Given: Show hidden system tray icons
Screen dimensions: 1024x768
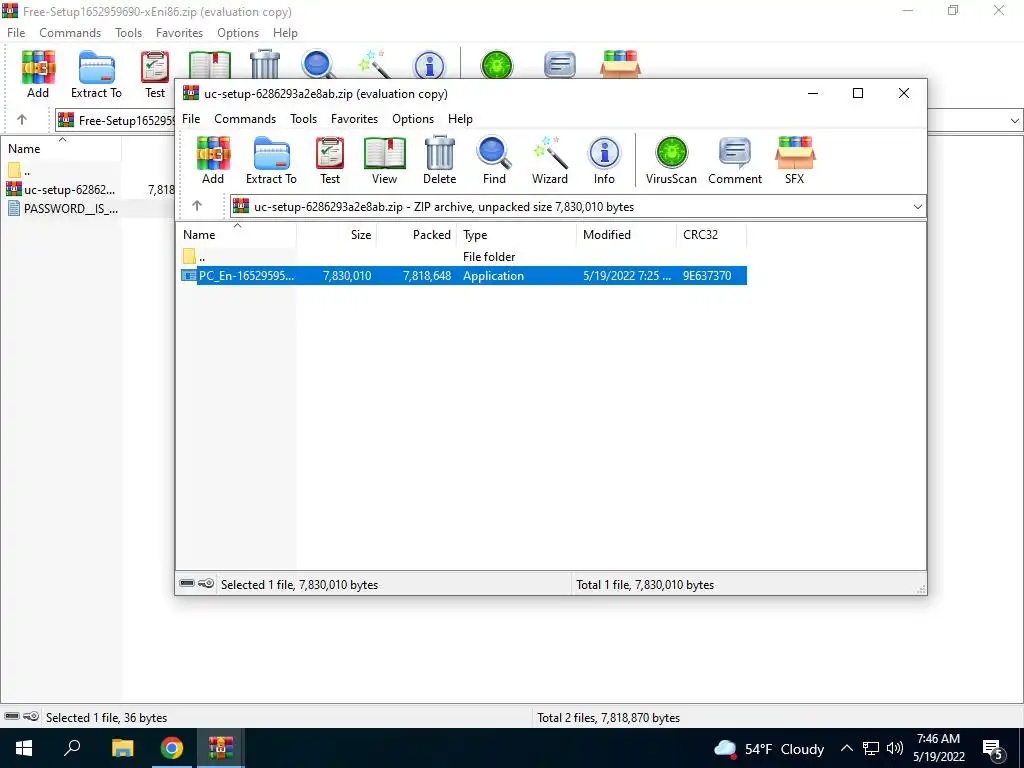Looking at the screenshot, I should click(846, 748).
